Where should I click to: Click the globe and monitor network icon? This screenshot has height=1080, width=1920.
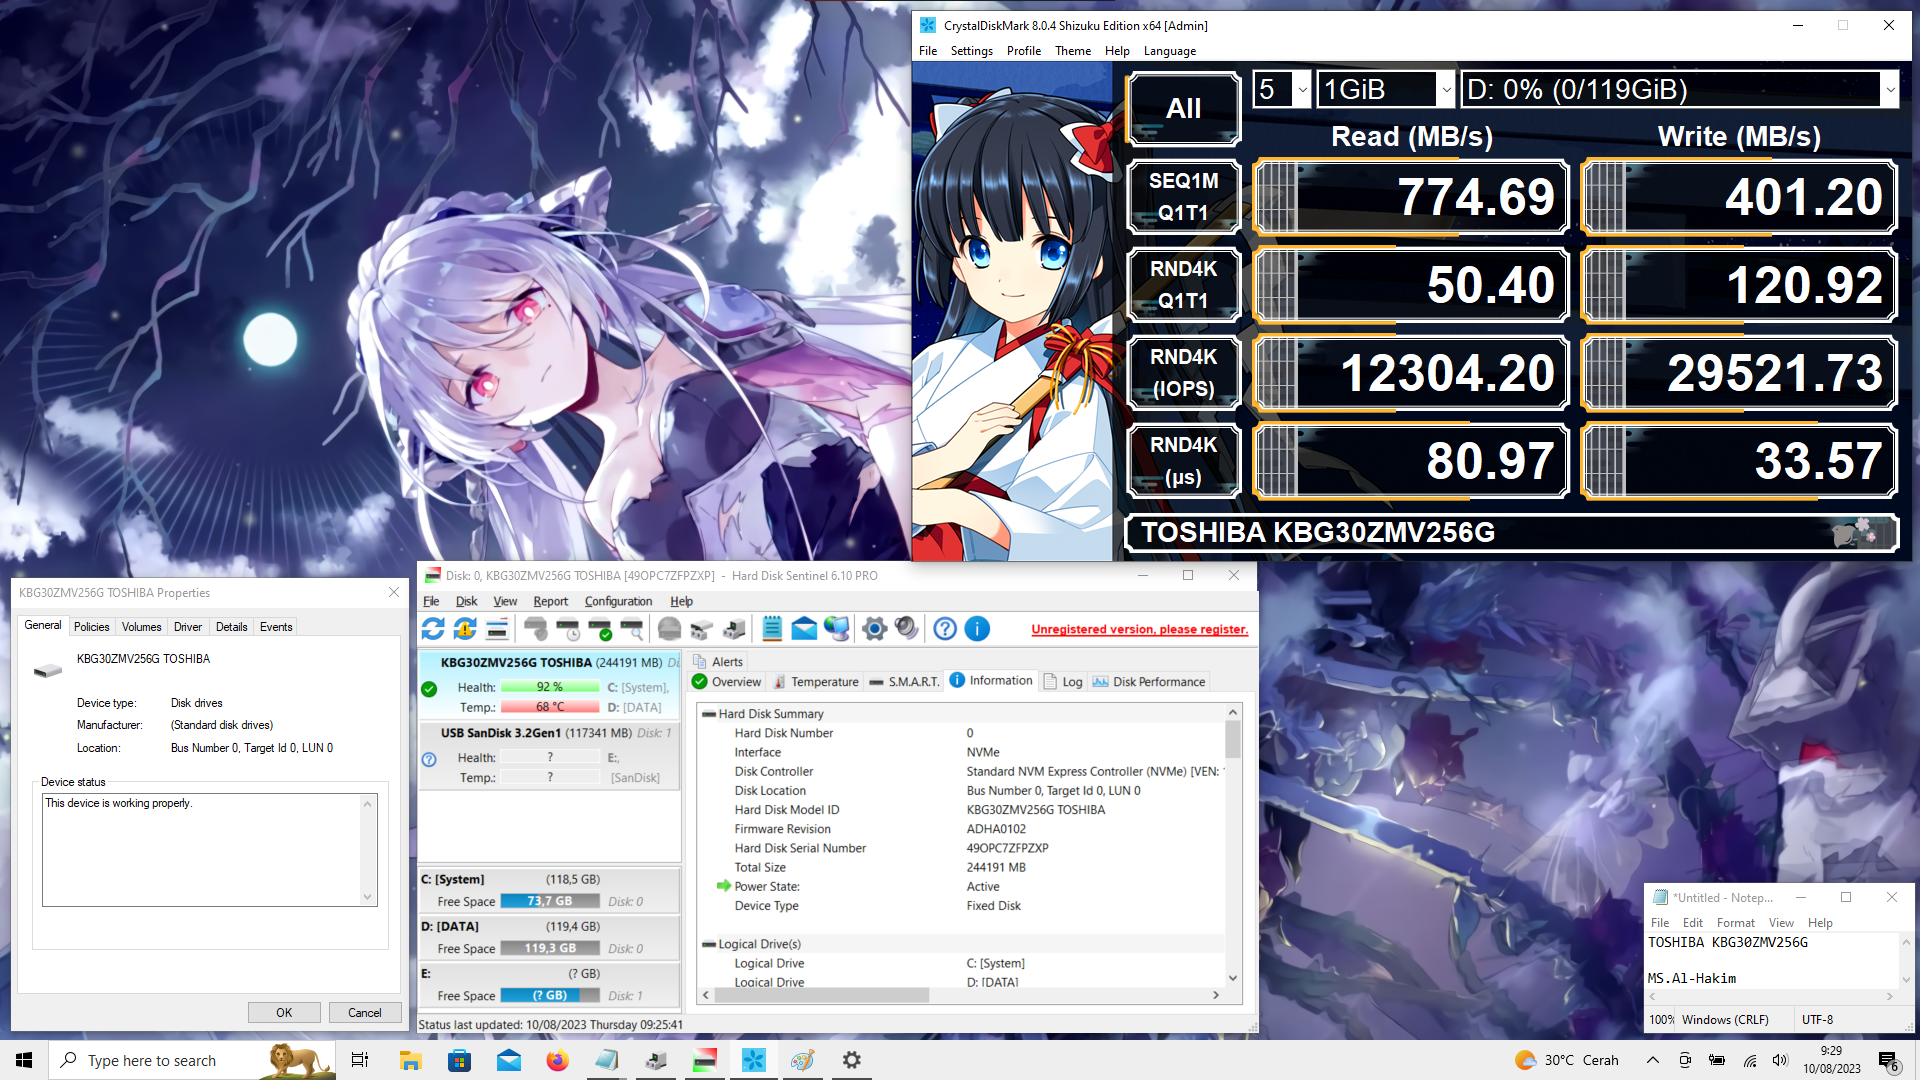coord(837,629)
